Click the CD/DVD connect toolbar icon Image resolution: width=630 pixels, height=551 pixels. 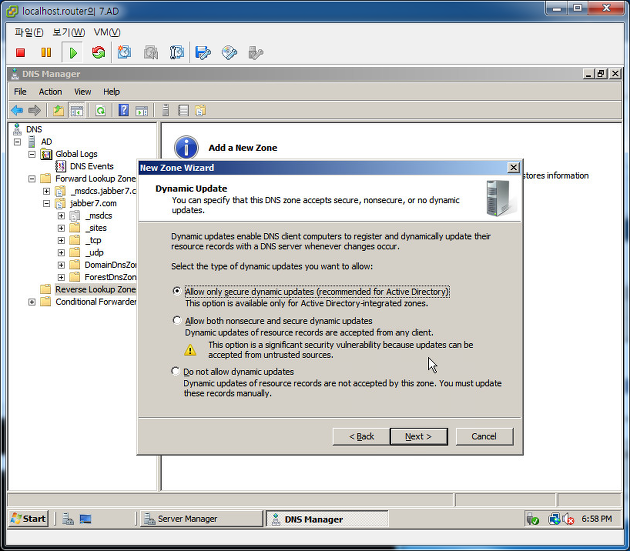click(229, 53)
